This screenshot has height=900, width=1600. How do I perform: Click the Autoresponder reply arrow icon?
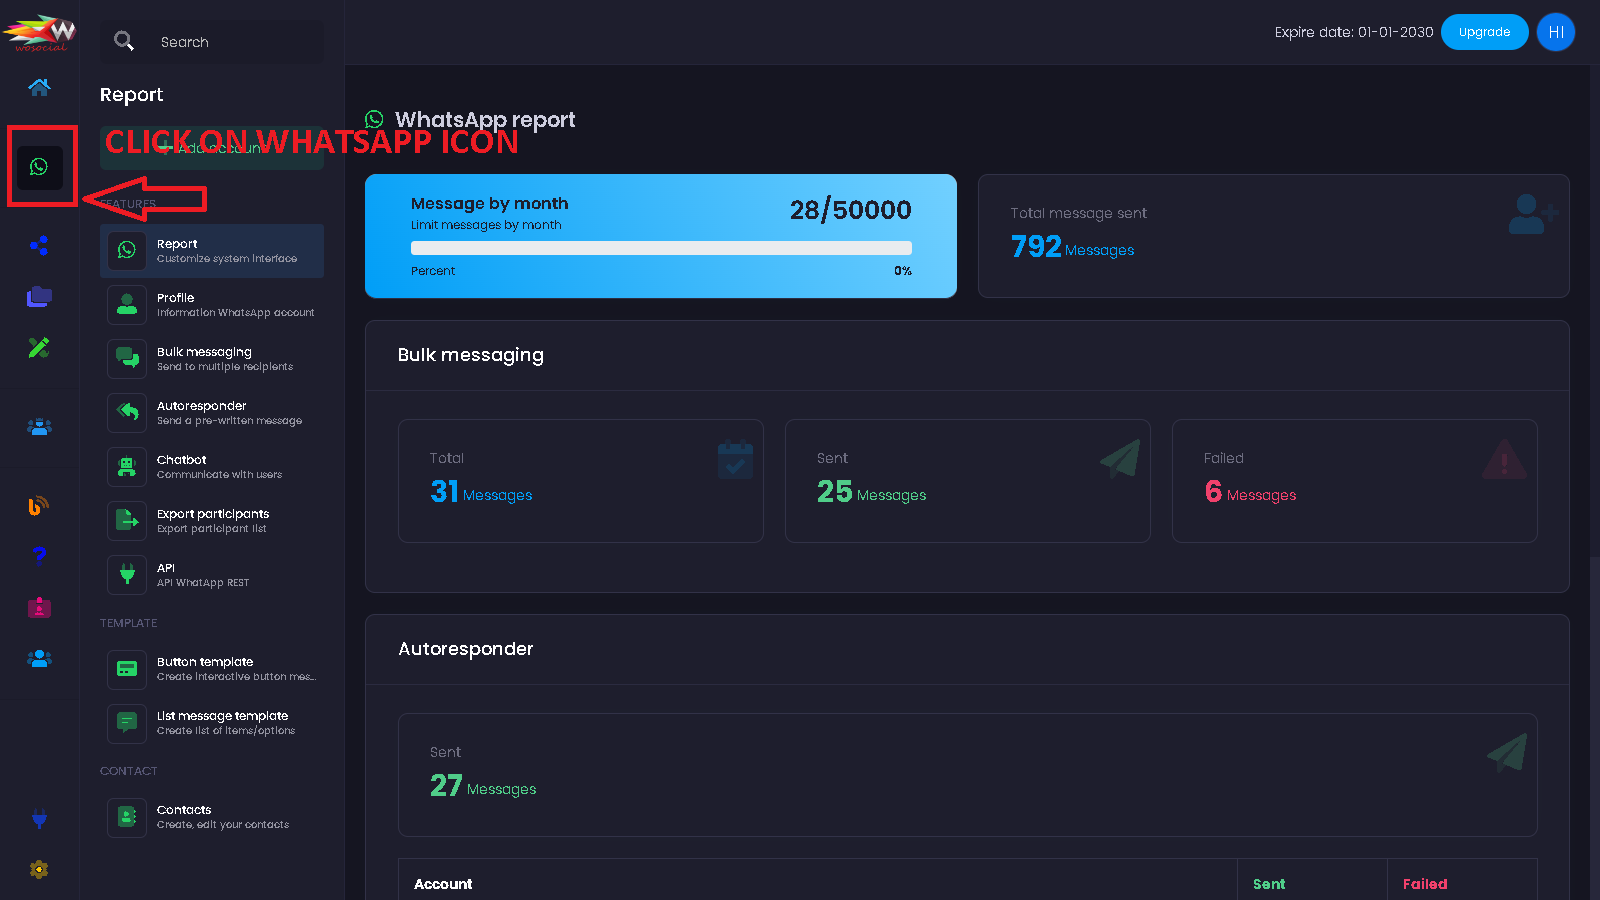point(127,412)
